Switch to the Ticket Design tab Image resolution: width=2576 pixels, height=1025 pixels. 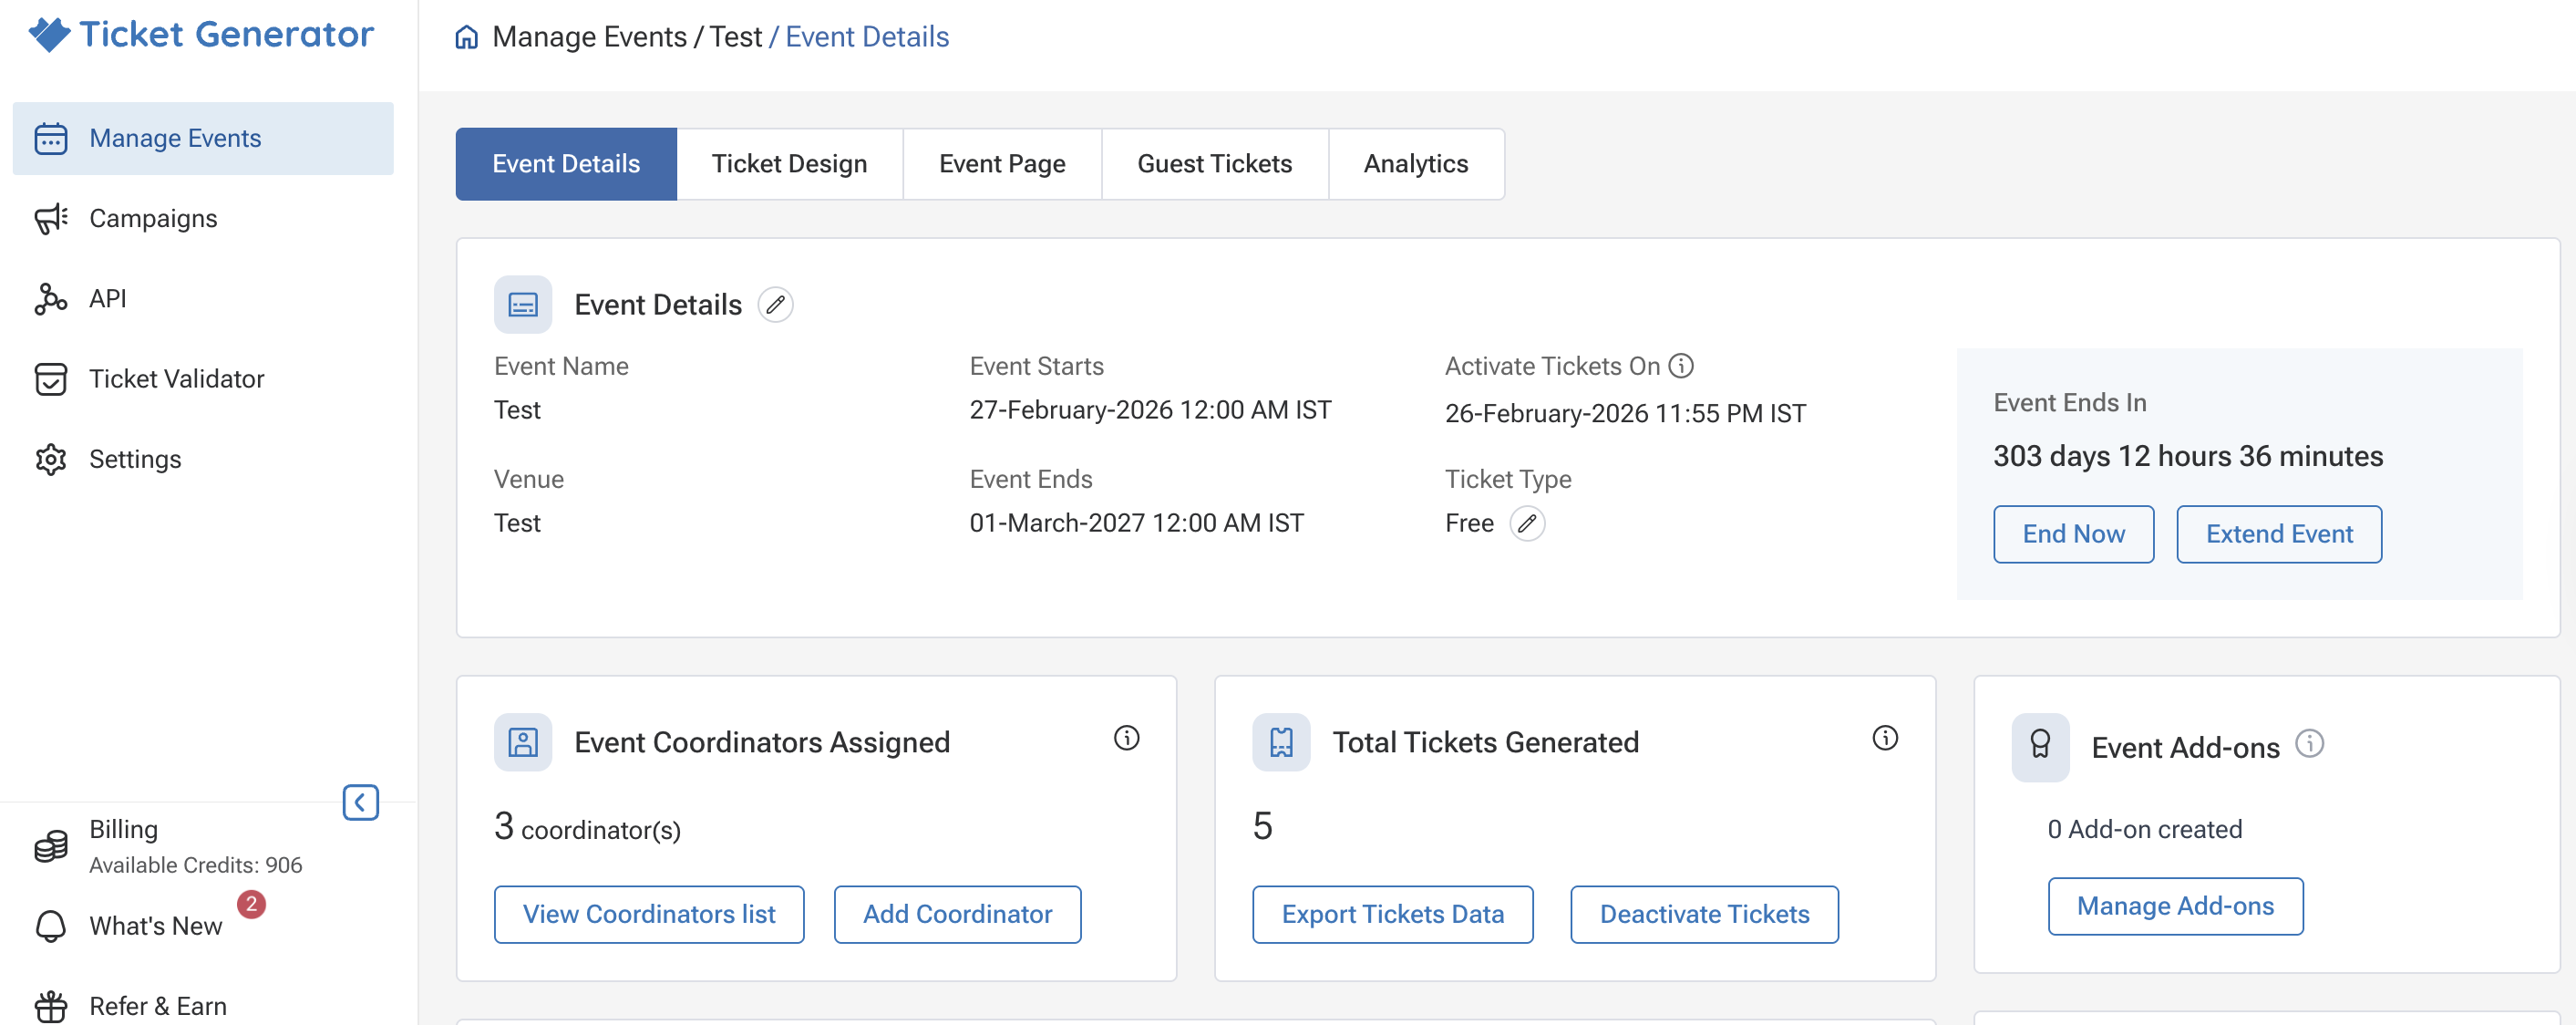789,164
